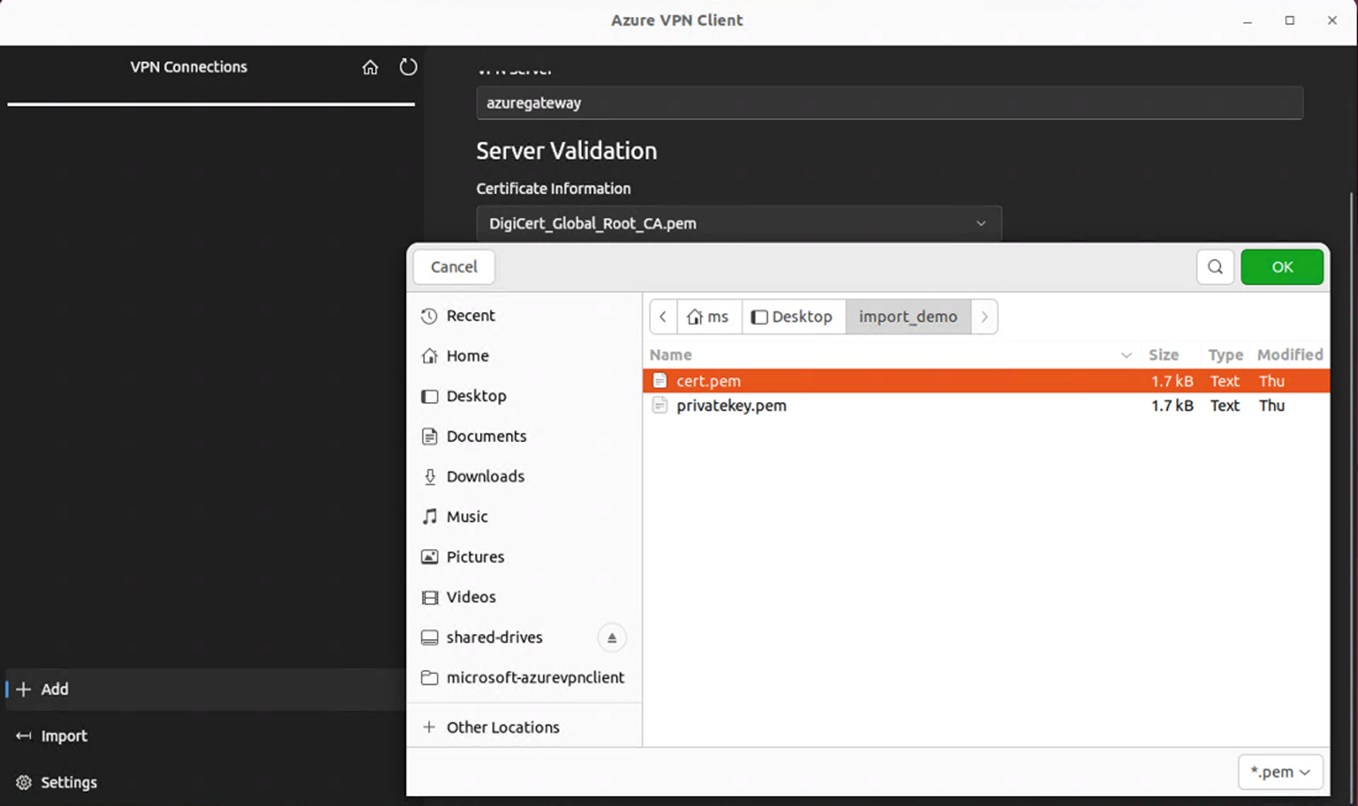Image resolution: width=1358 pixels, height=806 pixels.
Task: Open the *.pem file type dropdown
Action: 1280,771
